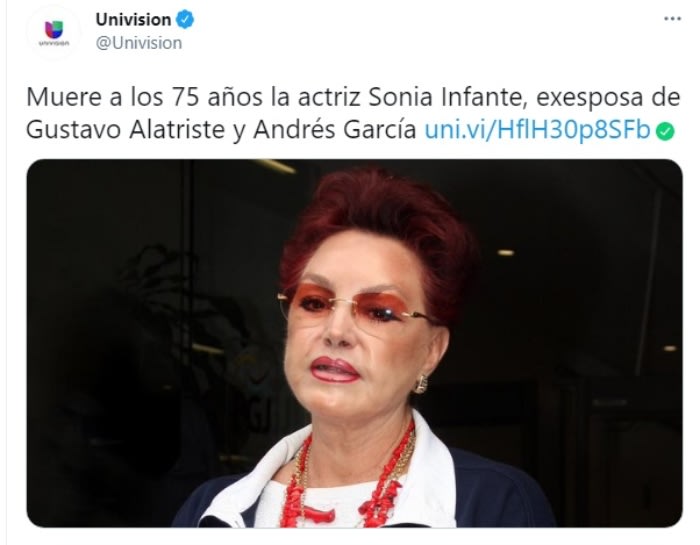The height and width of the screenshot is (545, 700).
Task: Click the tinted sunglasses in the photo
Action: (x=357, y=307)
